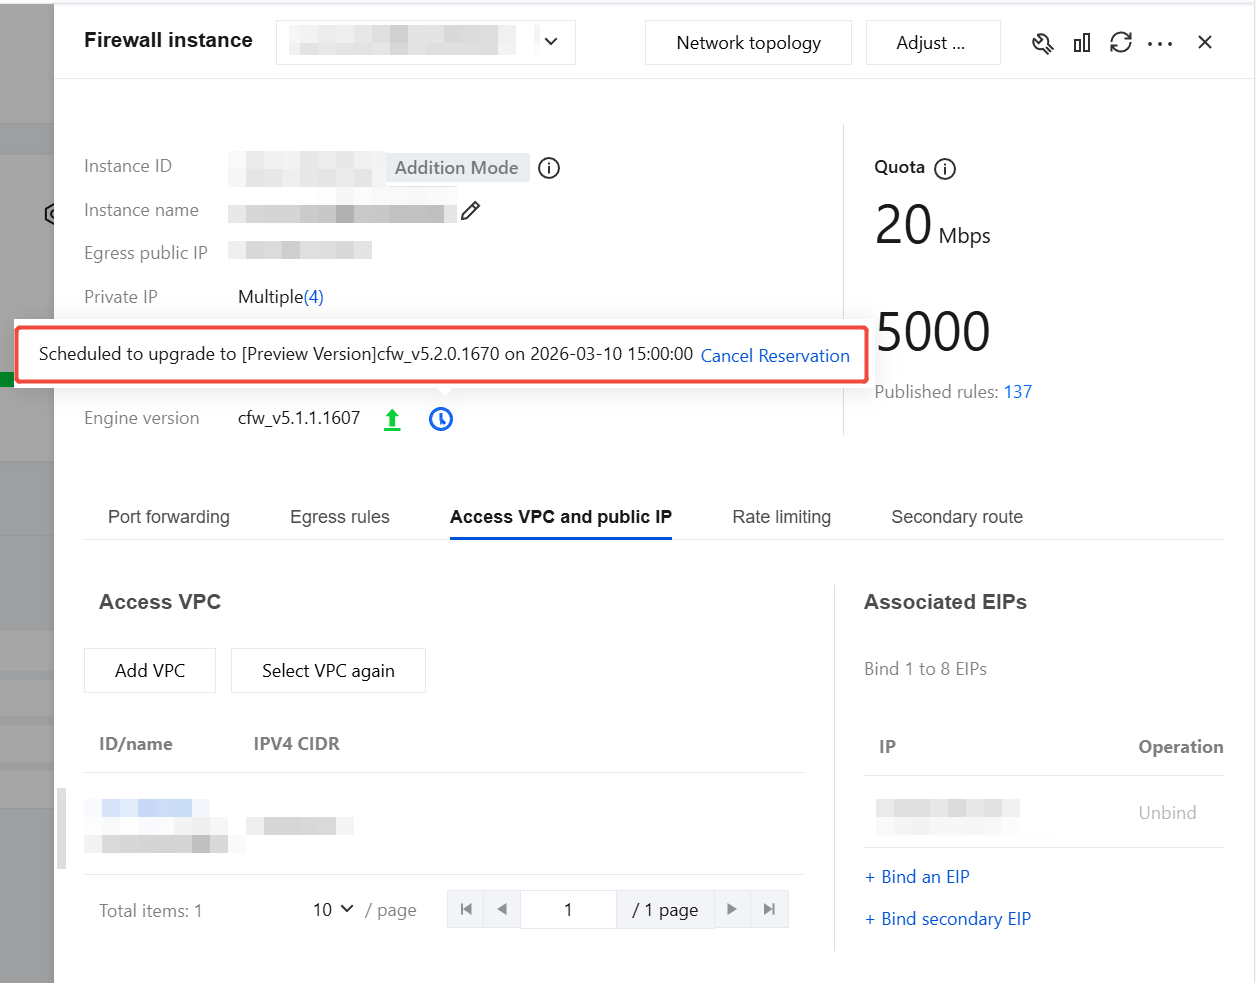Open the Rate limiting tab
This screenshot has width=1256, height=983.
point(782,517)
